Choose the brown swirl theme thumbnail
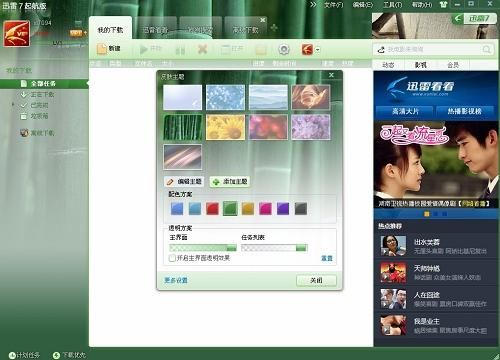The height and width of the screenshot is (360, 500). tap(311, 97)
